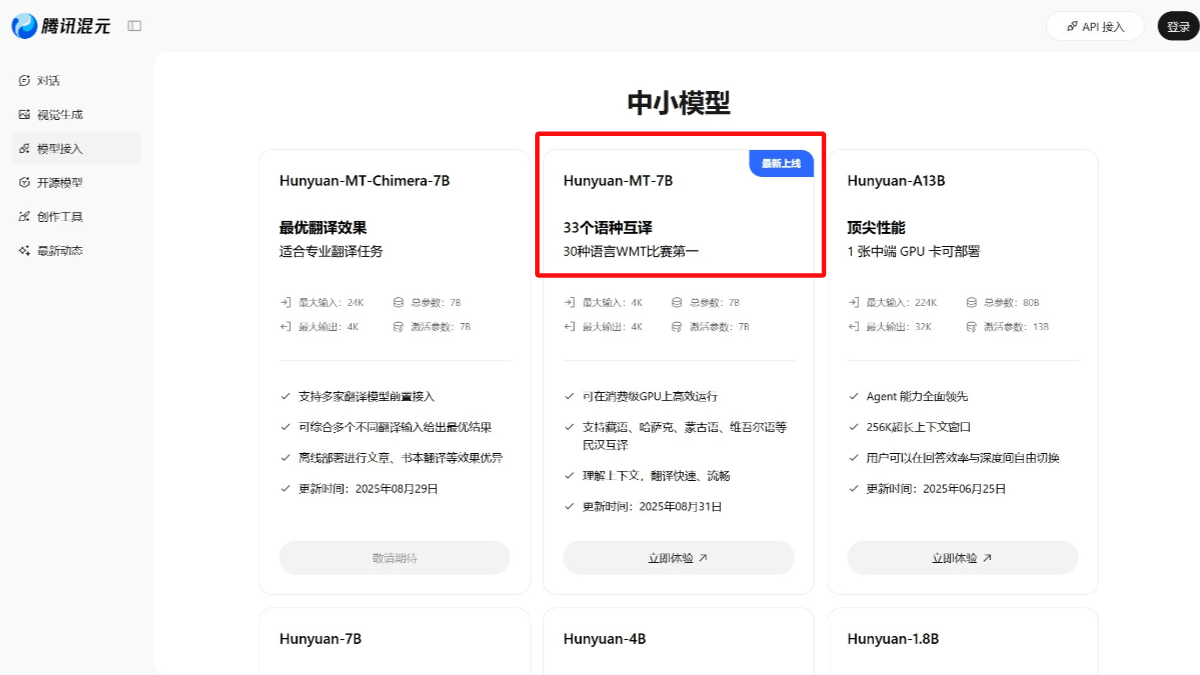This screenshot has height=675, width=1200.
Task: Click 离线部署进行文章、书本翻译等效果优异 text
Action: (x=401, y=458)
